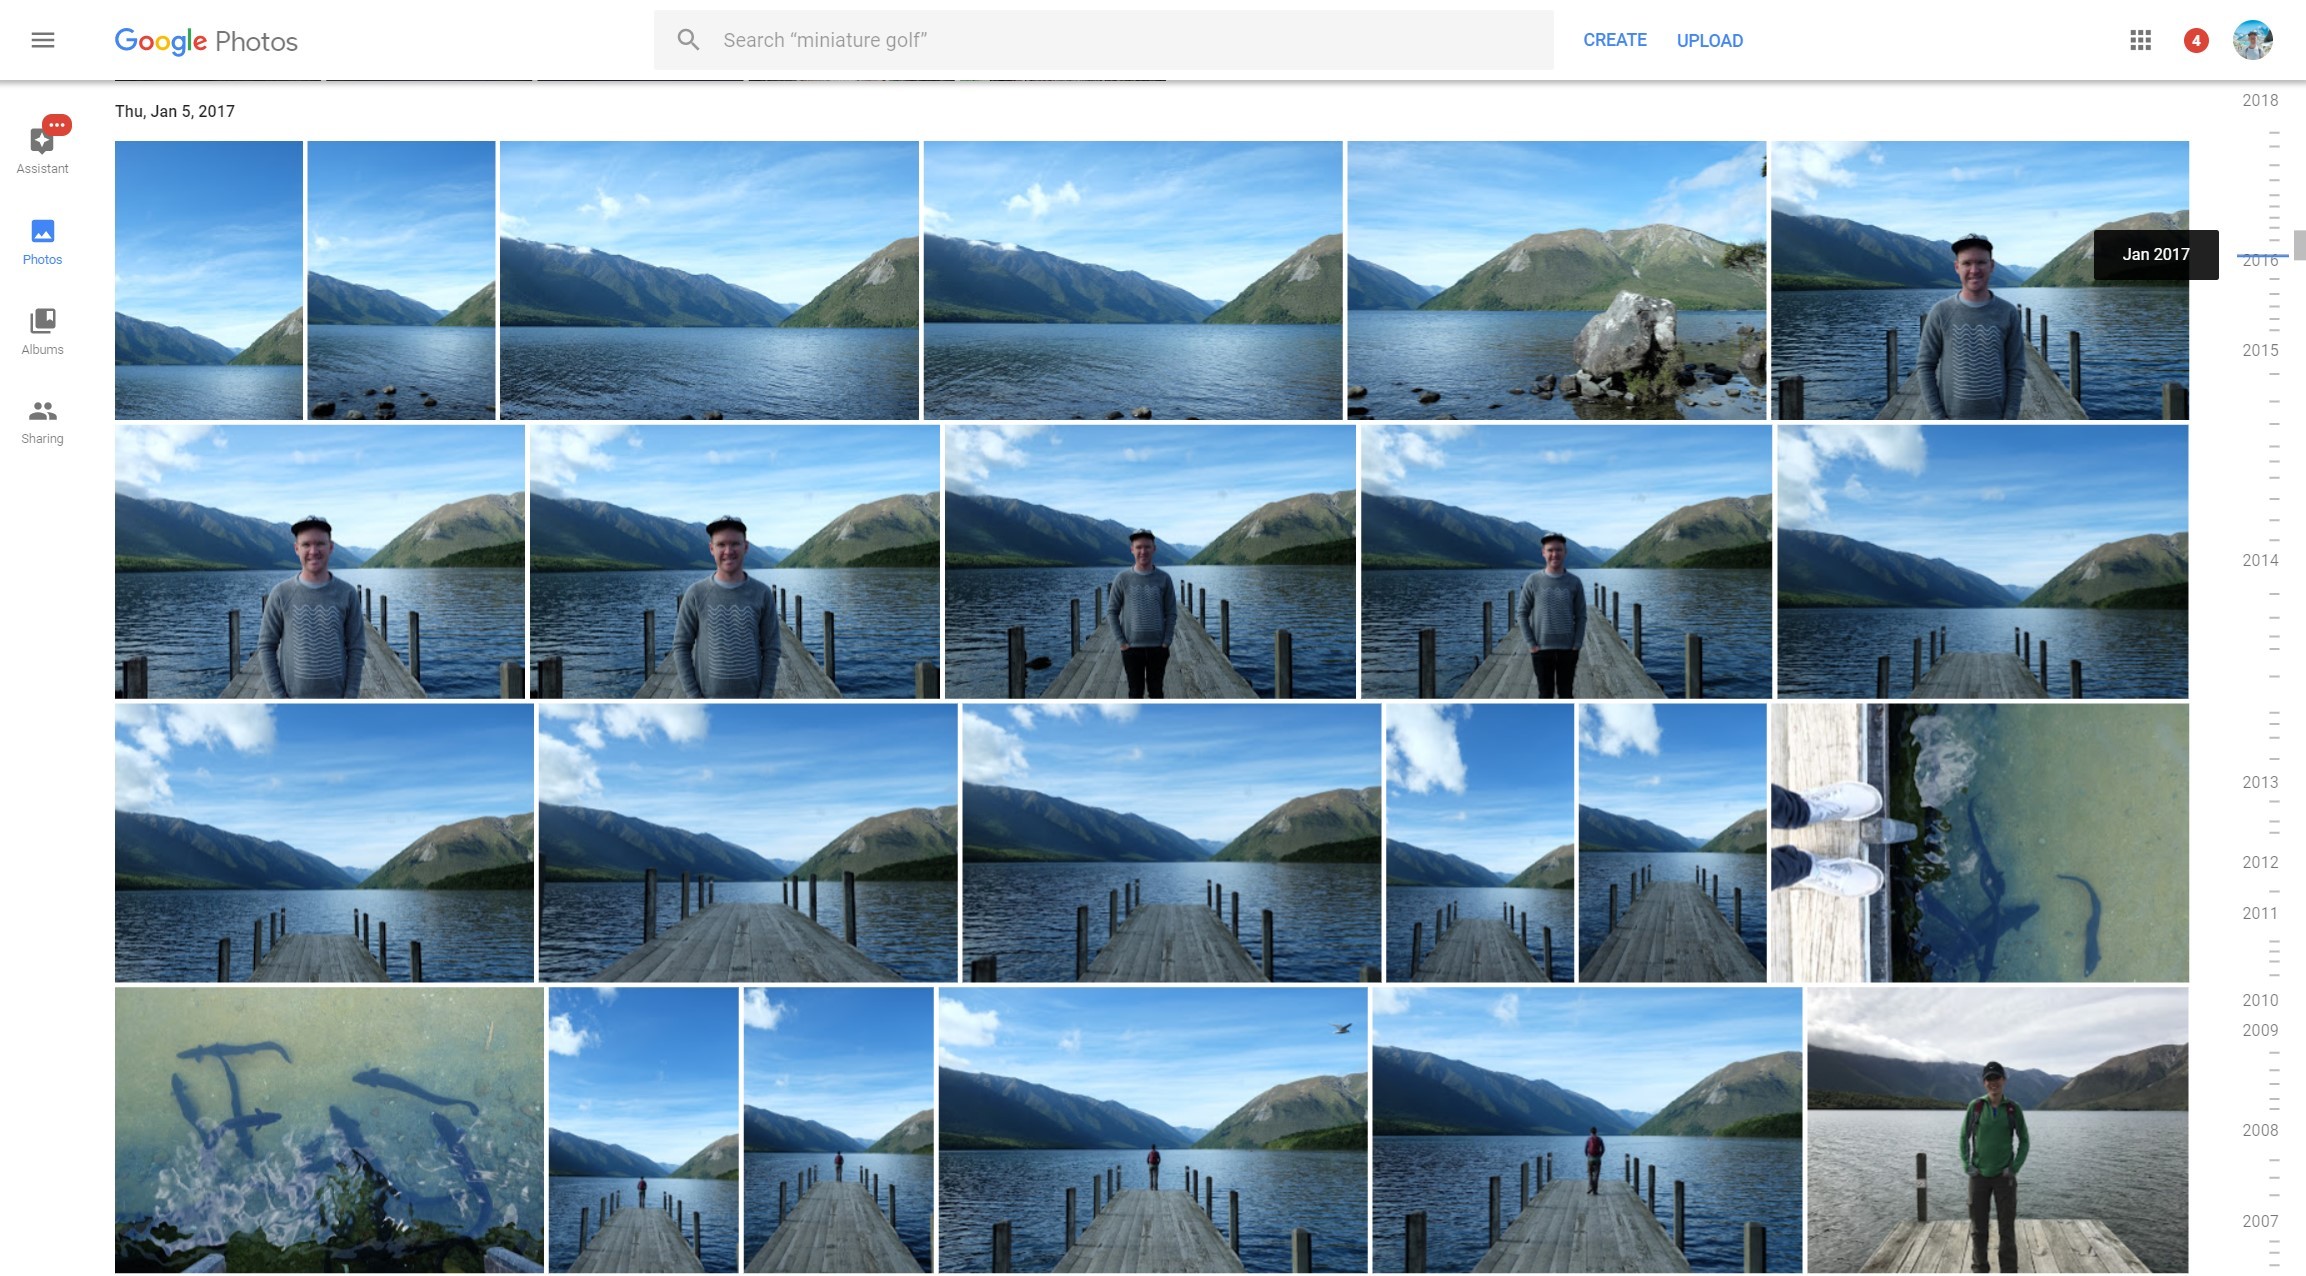The height and width of the screenshot is (1276, 2306).
Task: Open the notifications badge showing 4
Action: click(2196, 40)
